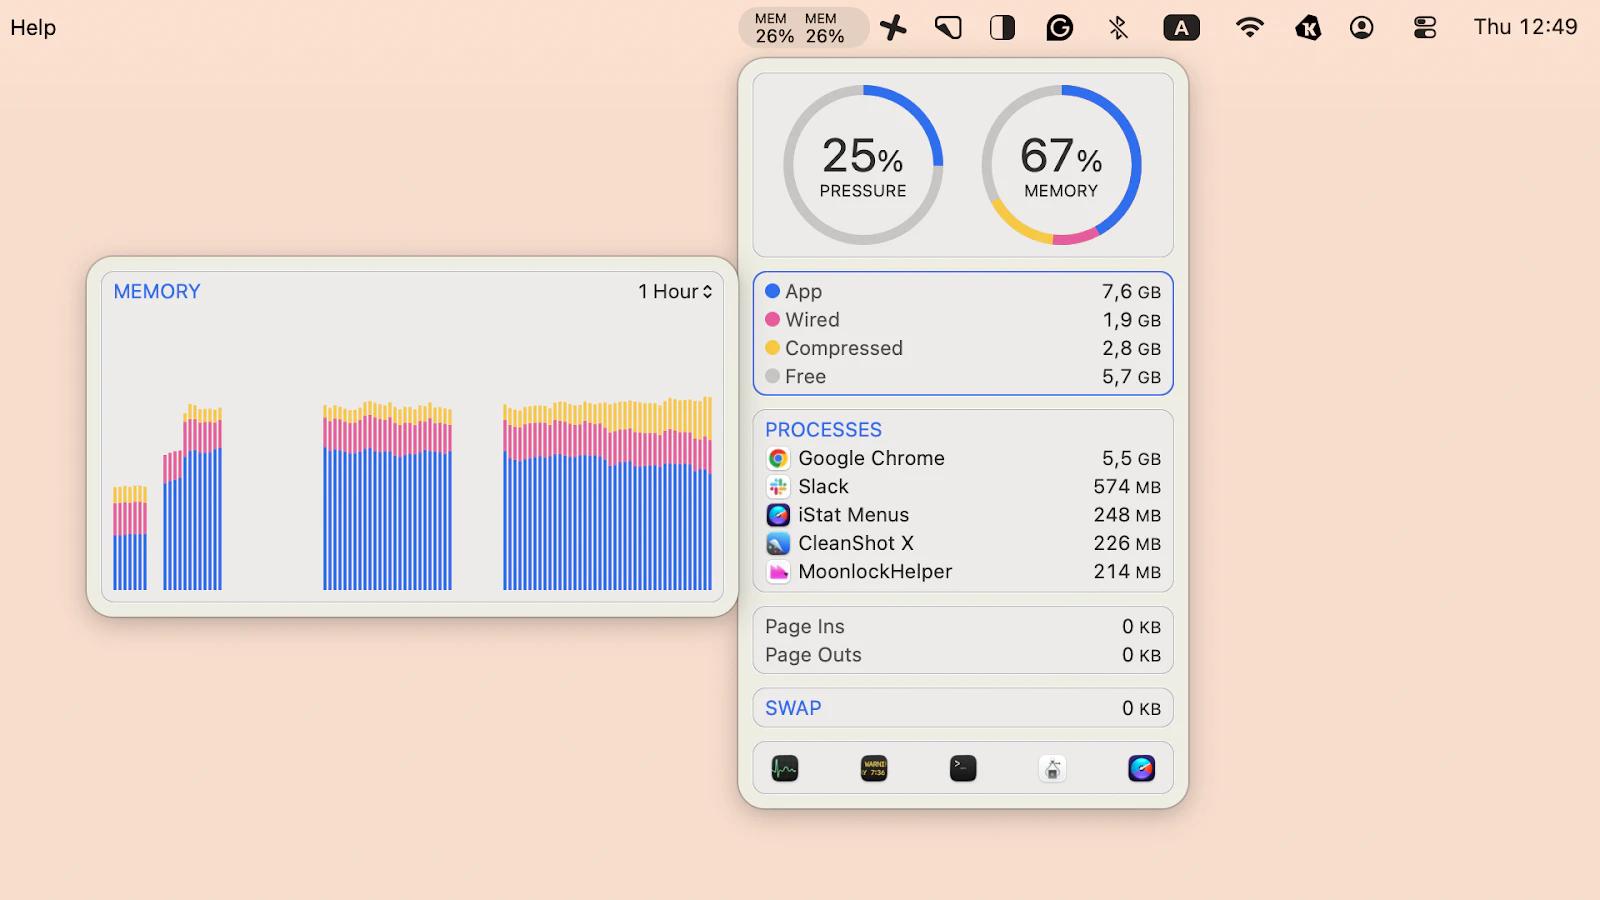The image size is (1600, 900).
Task: Launch Terminal from the widget shortcut row
Action: [962, 767]
